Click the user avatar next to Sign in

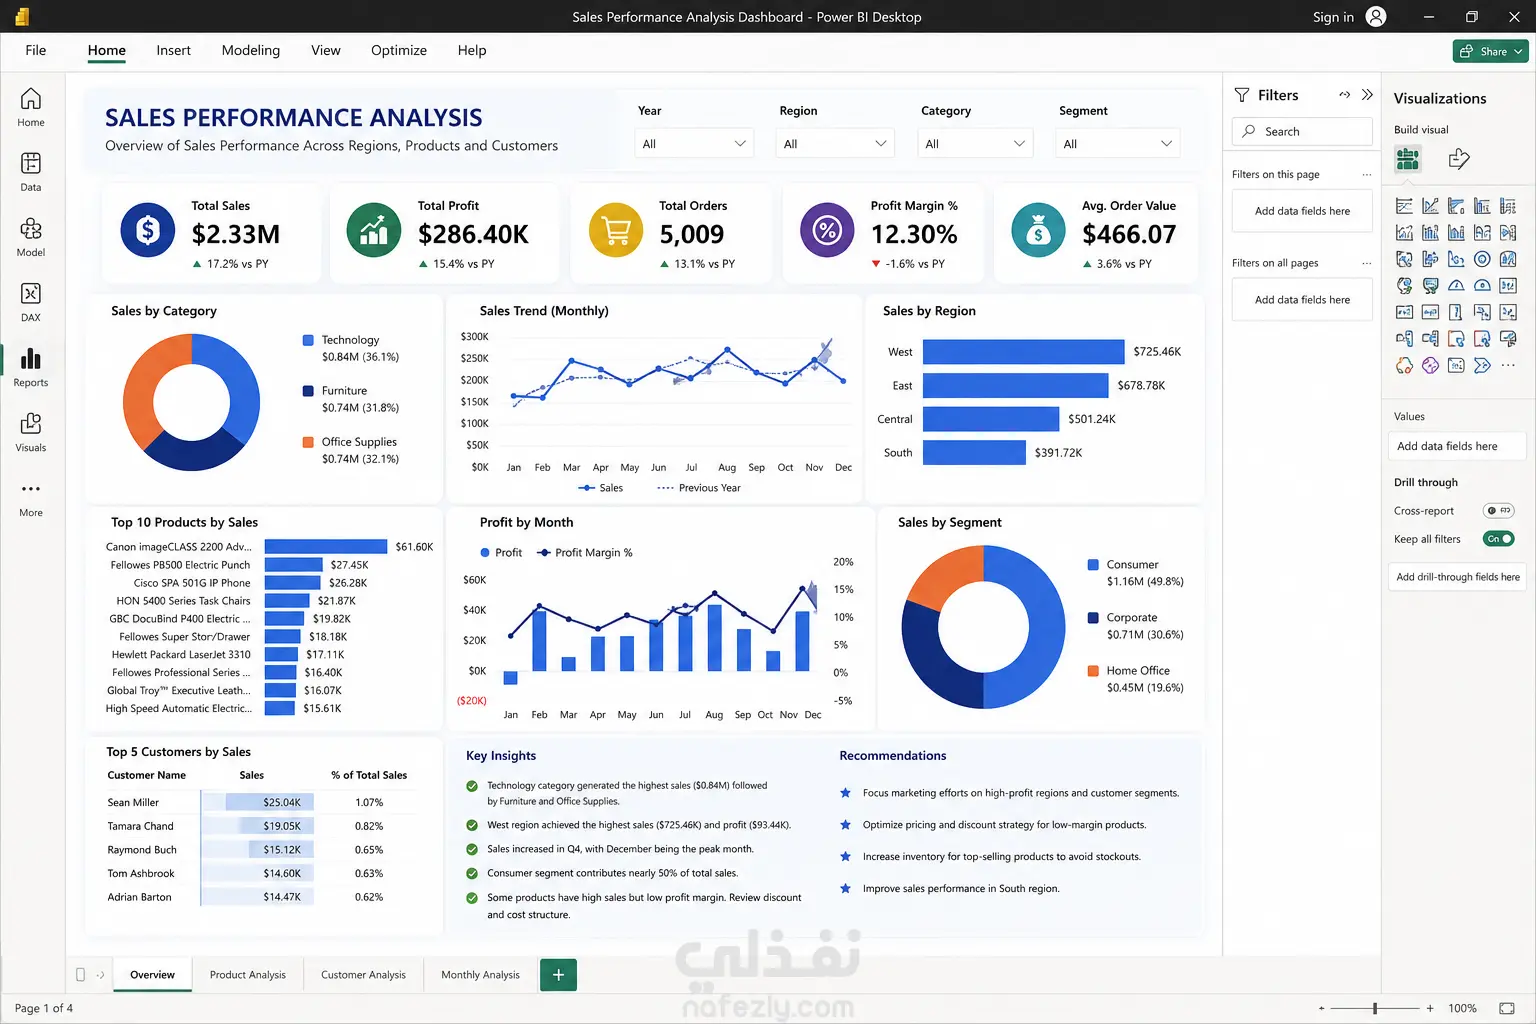pos(1376,16)
